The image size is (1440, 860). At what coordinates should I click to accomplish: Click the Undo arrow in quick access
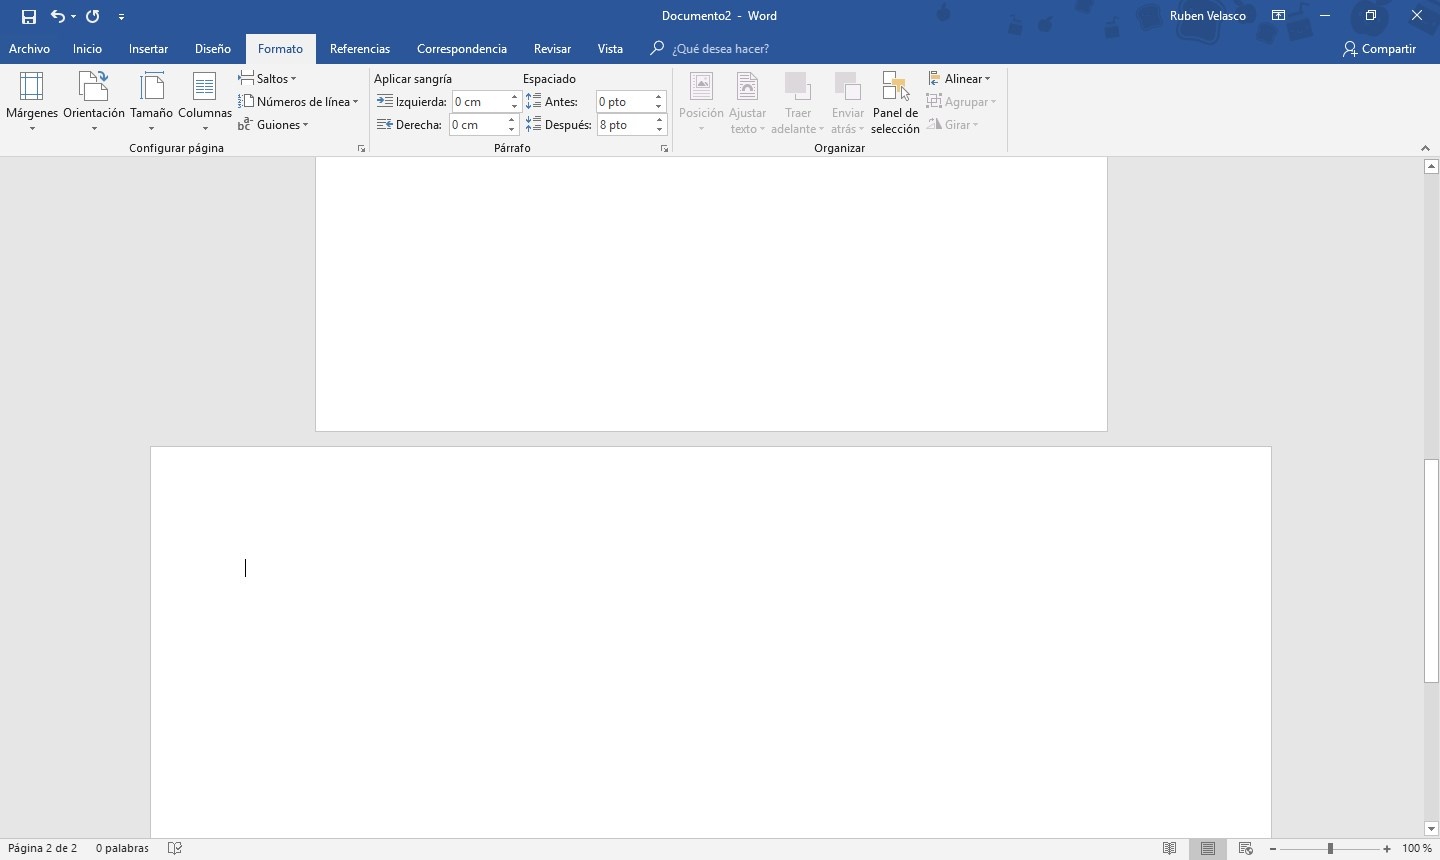[57, 16]
